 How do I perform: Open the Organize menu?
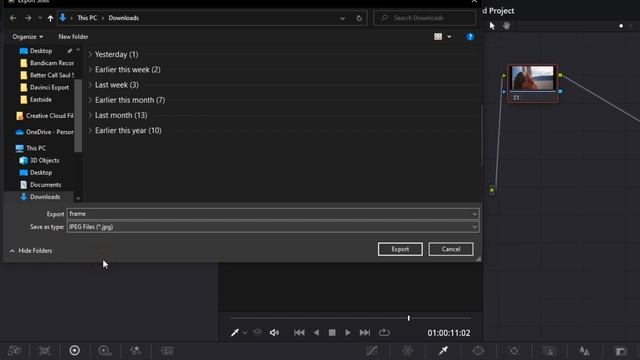click(27, 37)
